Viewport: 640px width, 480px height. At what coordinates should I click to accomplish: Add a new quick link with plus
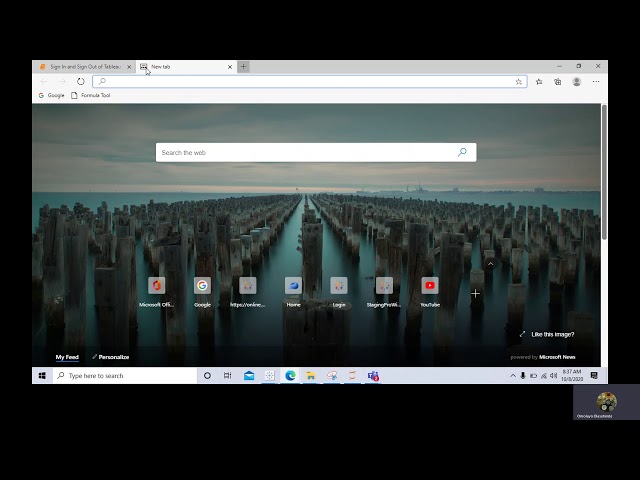coord(476,293)
